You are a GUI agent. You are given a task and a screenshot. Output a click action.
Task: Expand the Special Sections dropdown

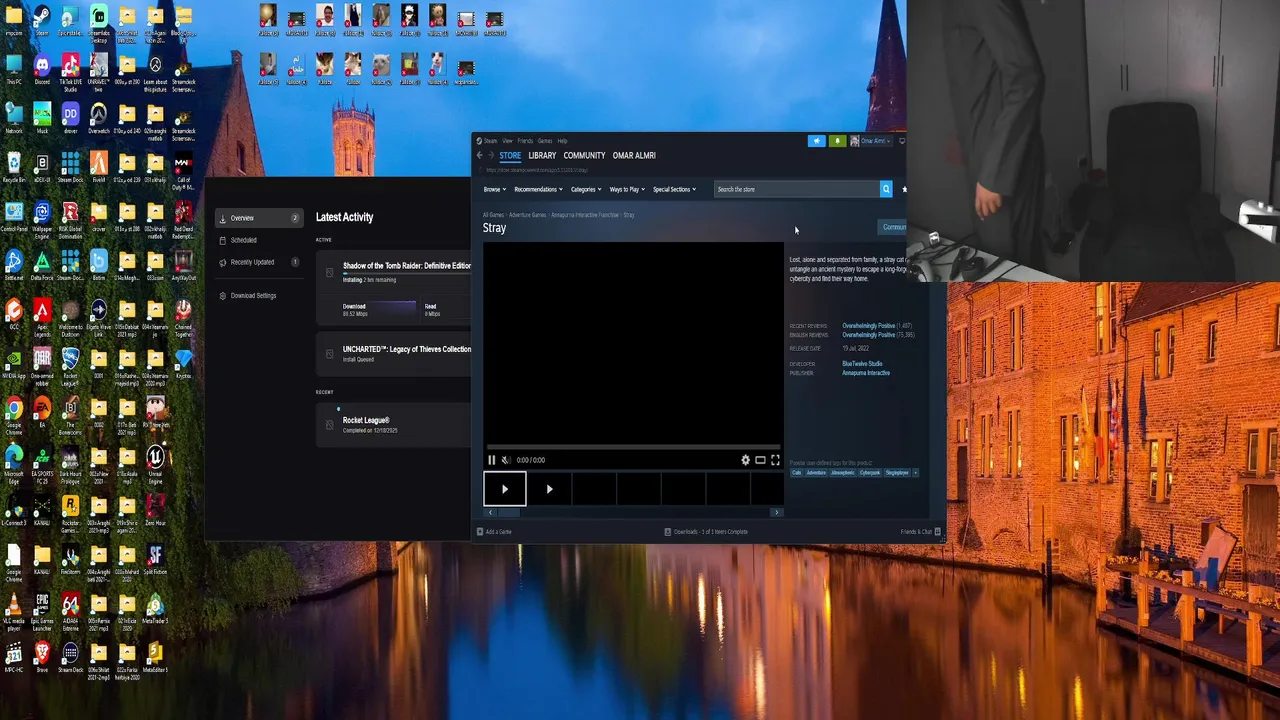point(674,189)
